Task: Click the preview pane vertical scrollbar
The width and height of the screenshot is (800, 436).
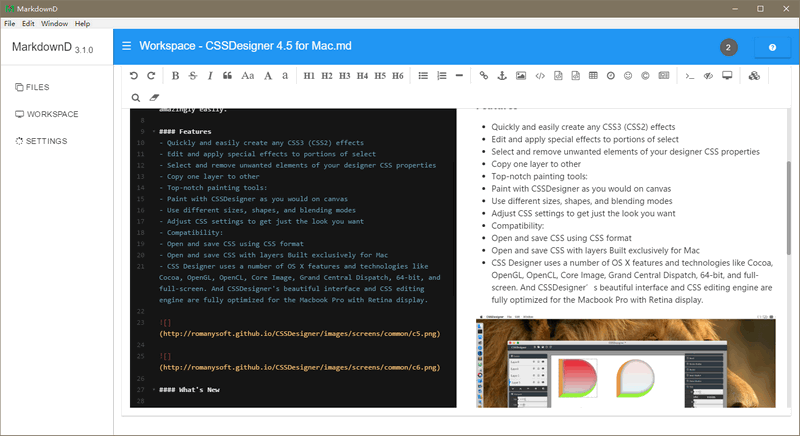Action: pyautogui.click(x=788, y=208)
